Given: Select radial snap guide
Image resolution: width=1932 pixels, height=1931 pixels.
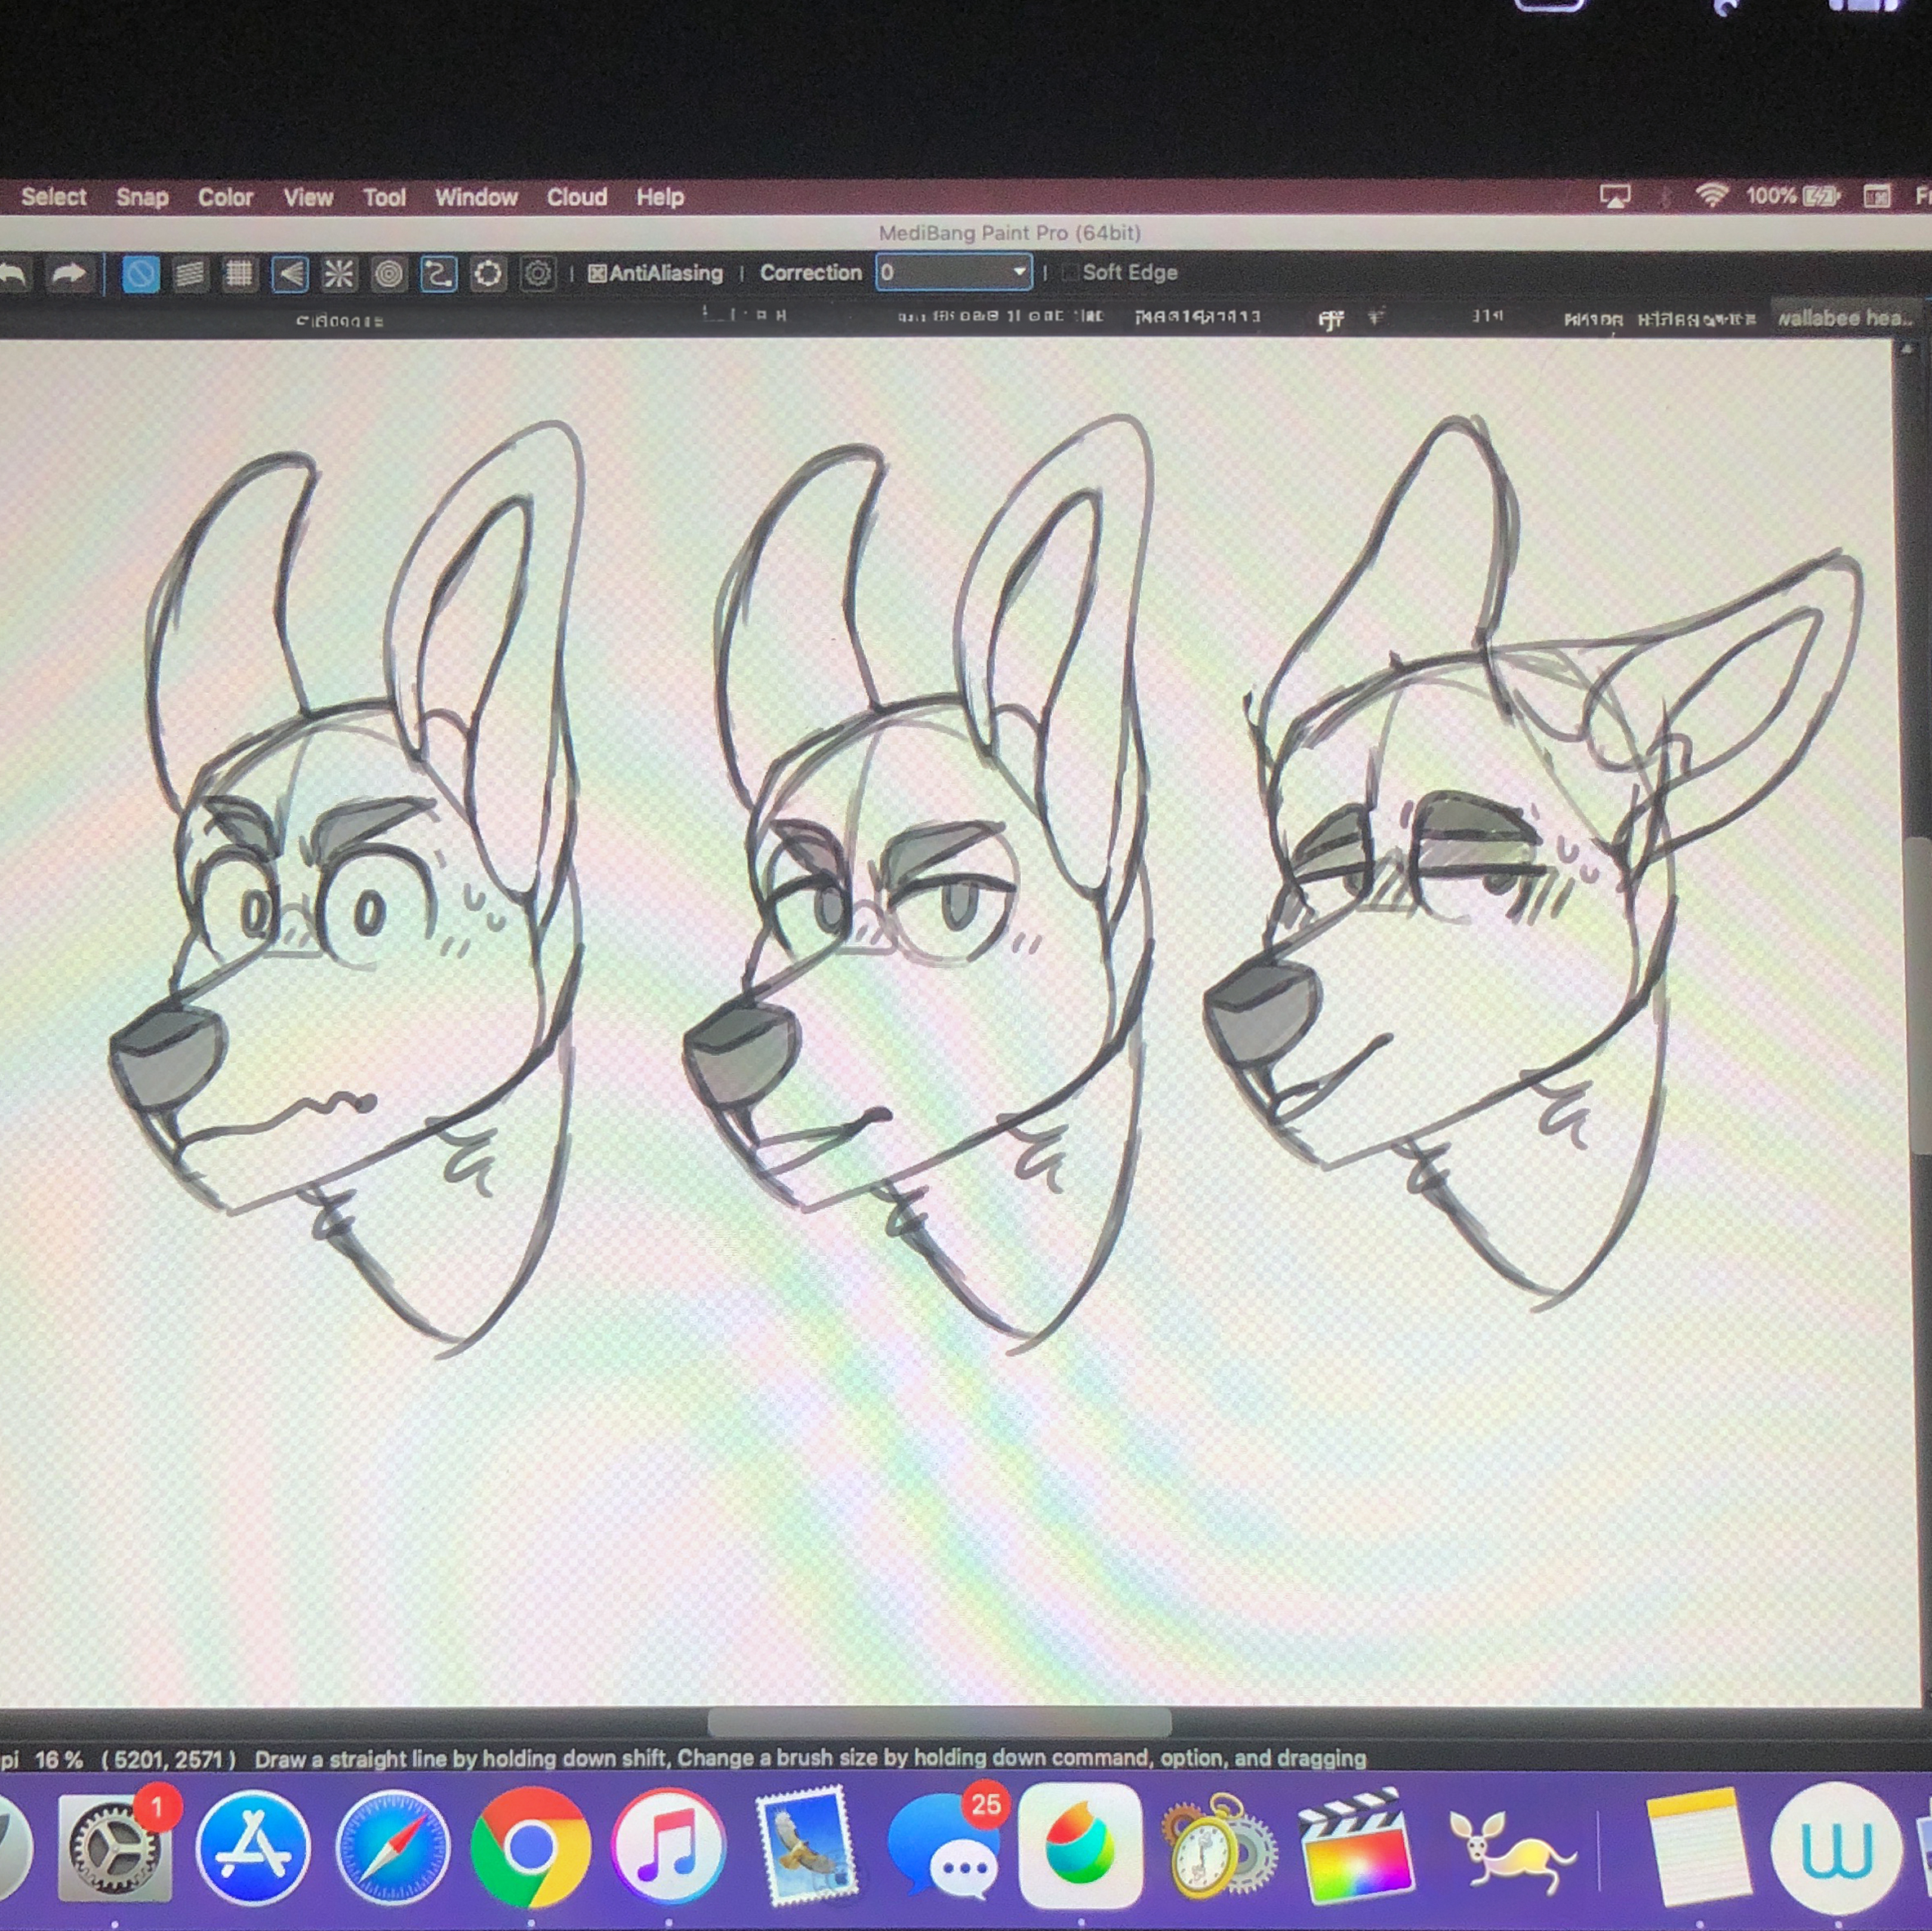Looking at the screenshot, I should coord(339,274).
